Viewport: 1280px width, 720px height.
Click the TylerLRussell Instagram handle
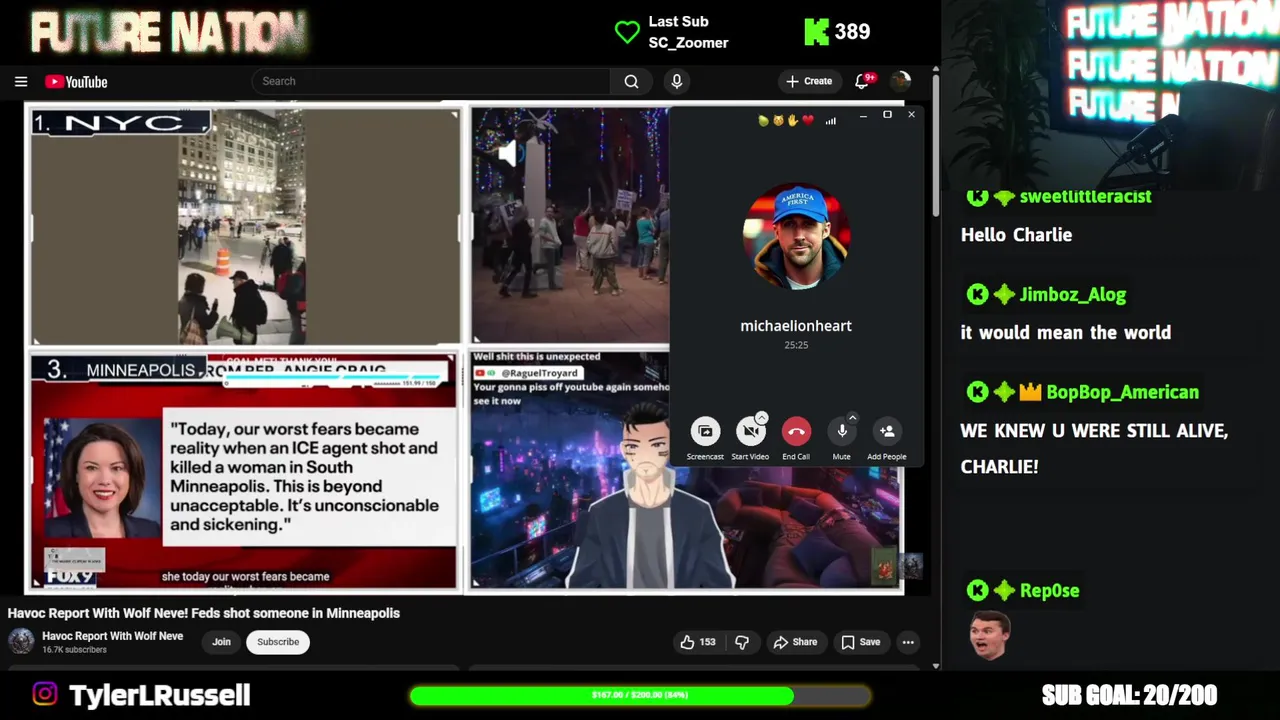(159, 695)
